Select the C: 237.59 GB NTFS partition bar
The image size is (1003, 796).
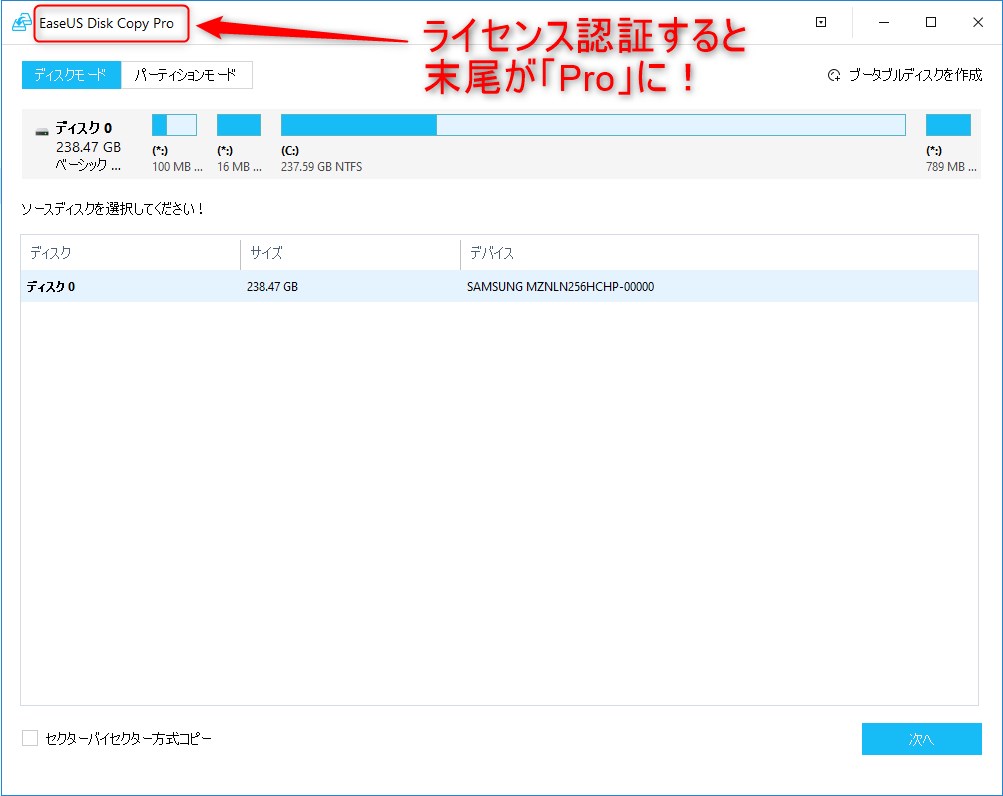click(x=593, y=125)
